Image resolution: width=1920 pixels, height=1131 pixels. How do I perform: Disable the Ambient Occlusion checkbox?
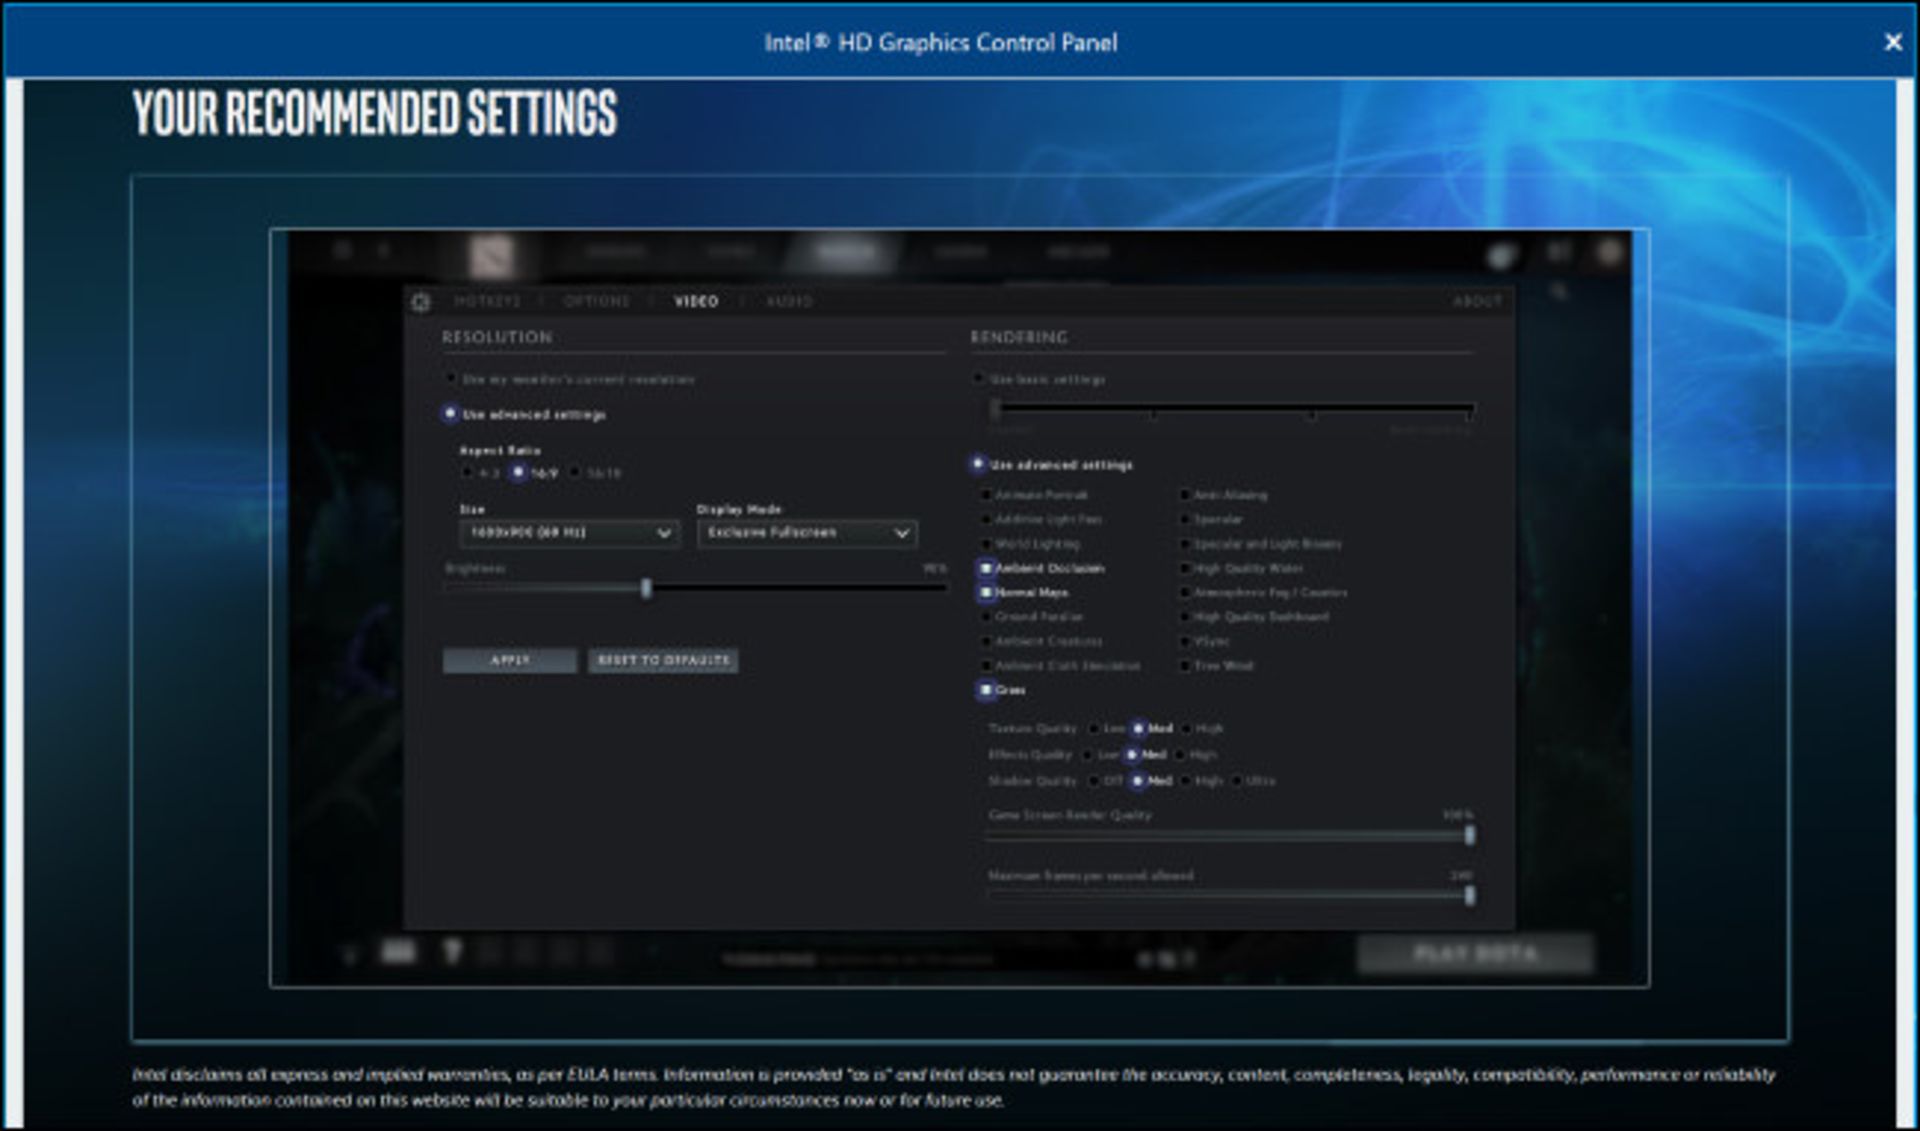coord(986,568)
